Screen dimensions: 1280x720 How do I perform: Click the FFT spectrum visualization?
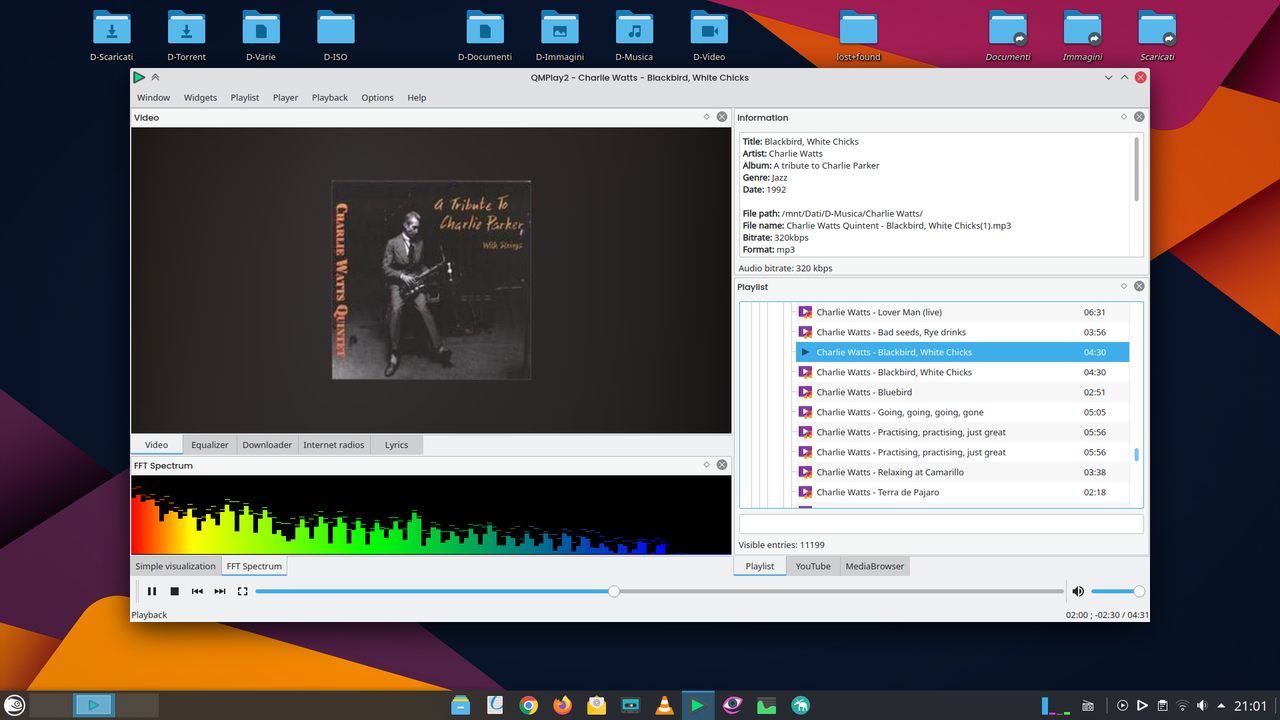tap(431, 514)
